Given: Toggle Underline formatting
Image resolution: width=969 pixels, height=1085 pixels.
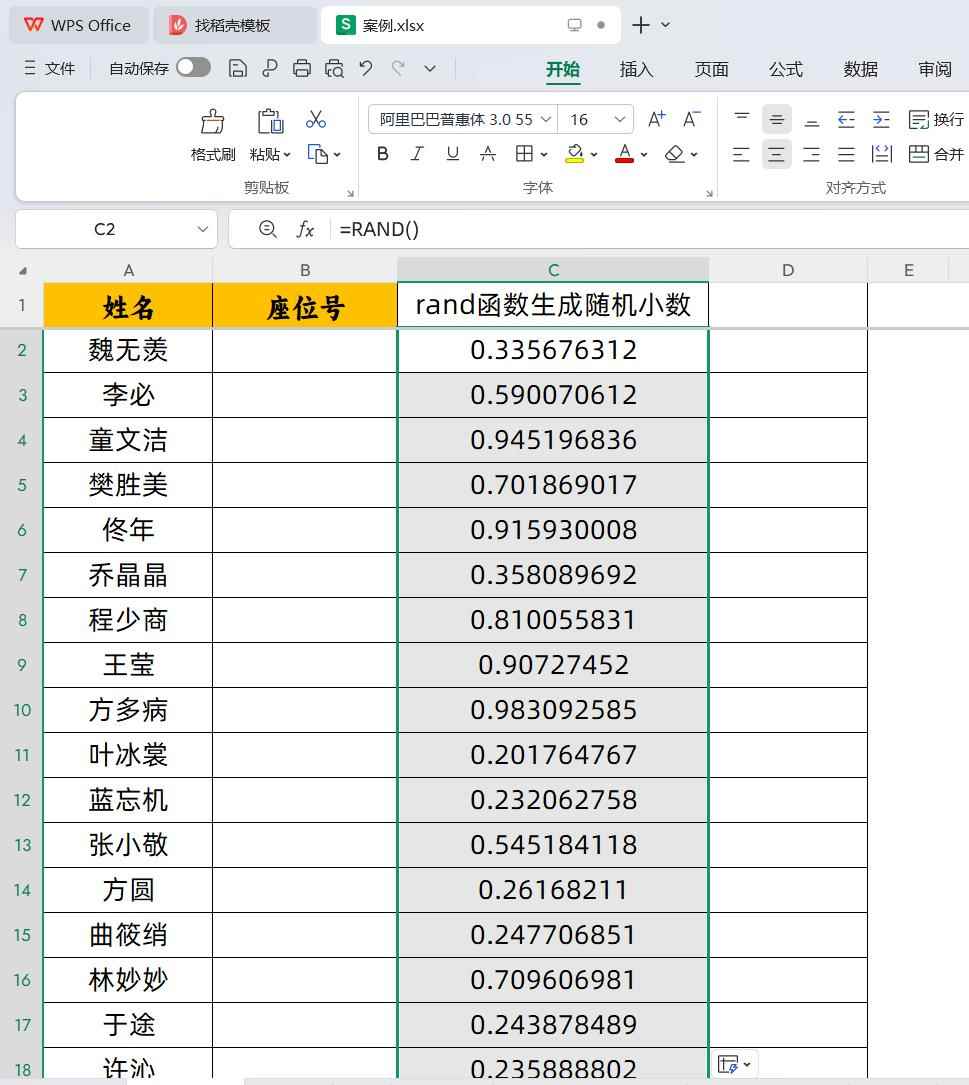Looking at the screenshot, I should click(453, 154).
